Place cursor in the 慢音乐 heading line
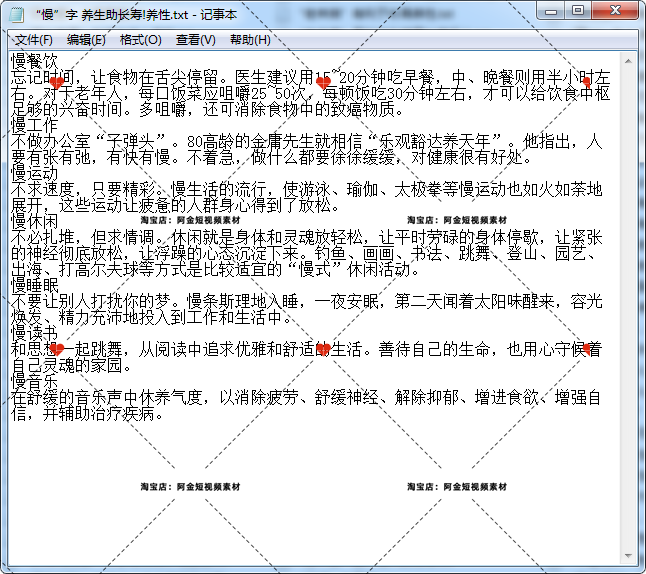The height and width of the screenshot is (574, 646). click(35, 381)
